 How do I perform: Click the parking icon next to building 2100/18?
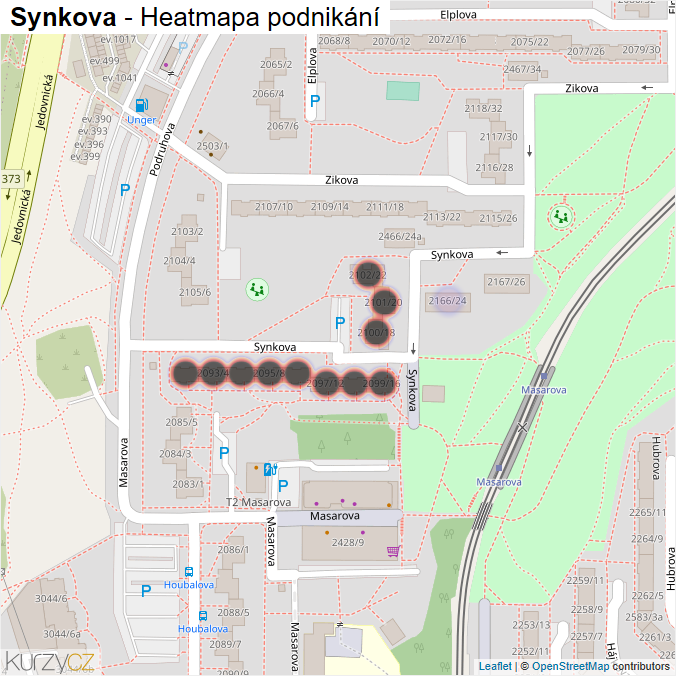click(x=340, y=322)
